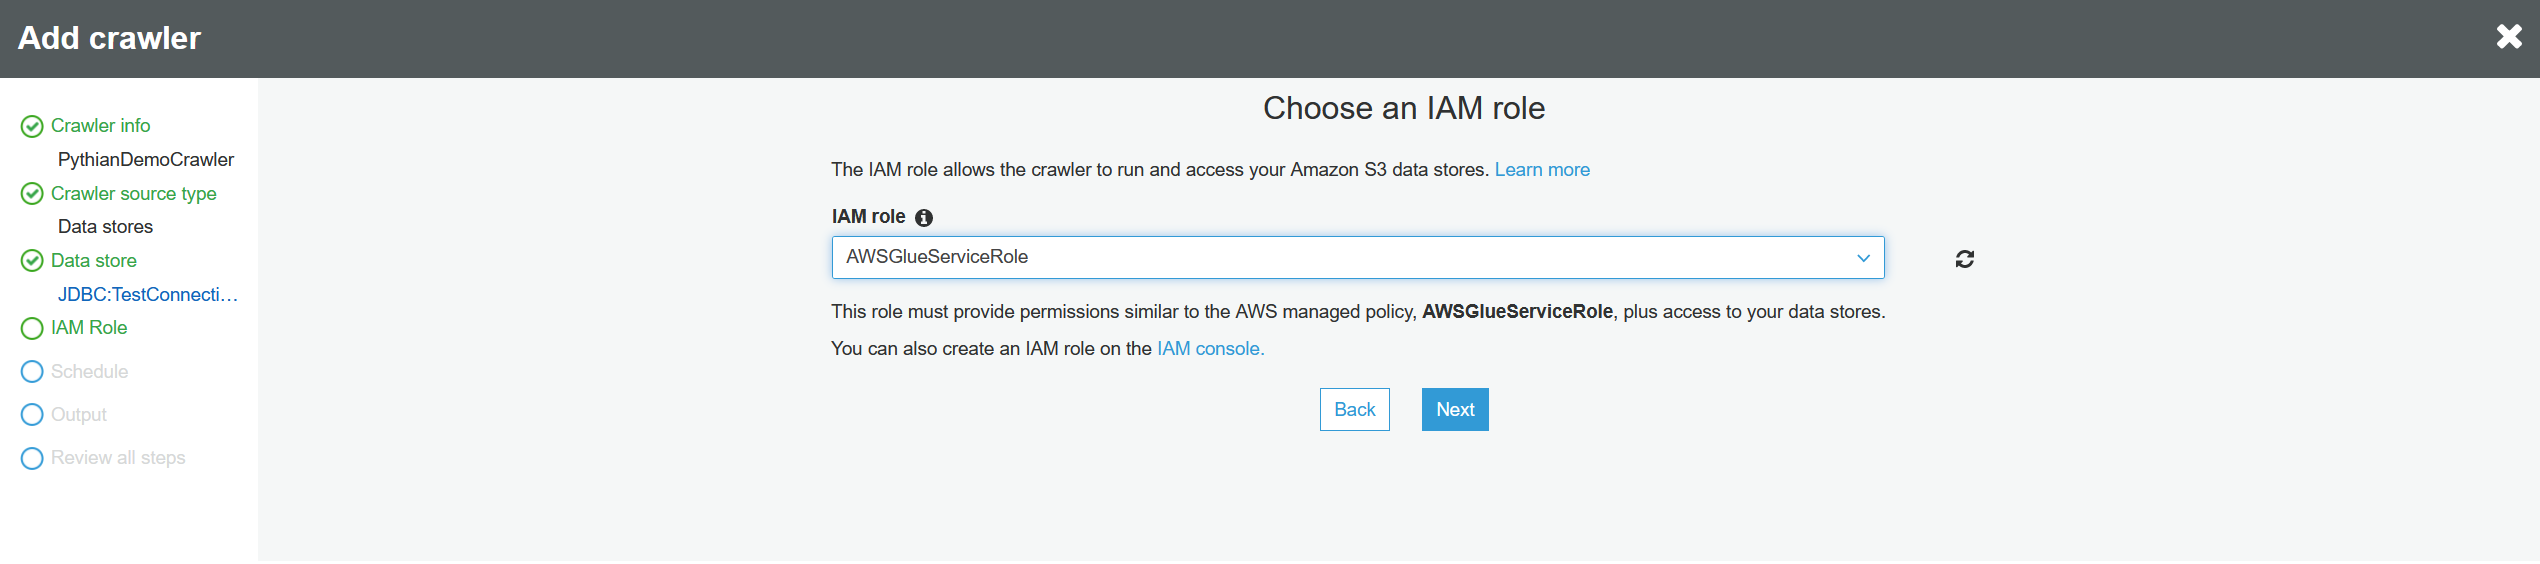
Task: Click the Crawler info green checkmark icon
Action: point(32,126)
